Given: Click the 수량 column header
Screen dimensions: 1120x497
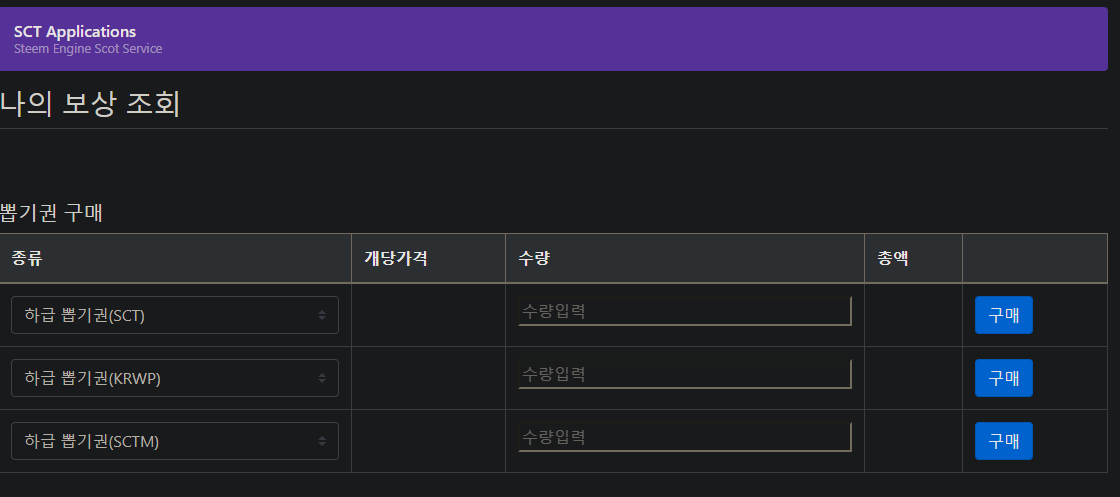Looking at the screenshot, I should click(535, 258).
